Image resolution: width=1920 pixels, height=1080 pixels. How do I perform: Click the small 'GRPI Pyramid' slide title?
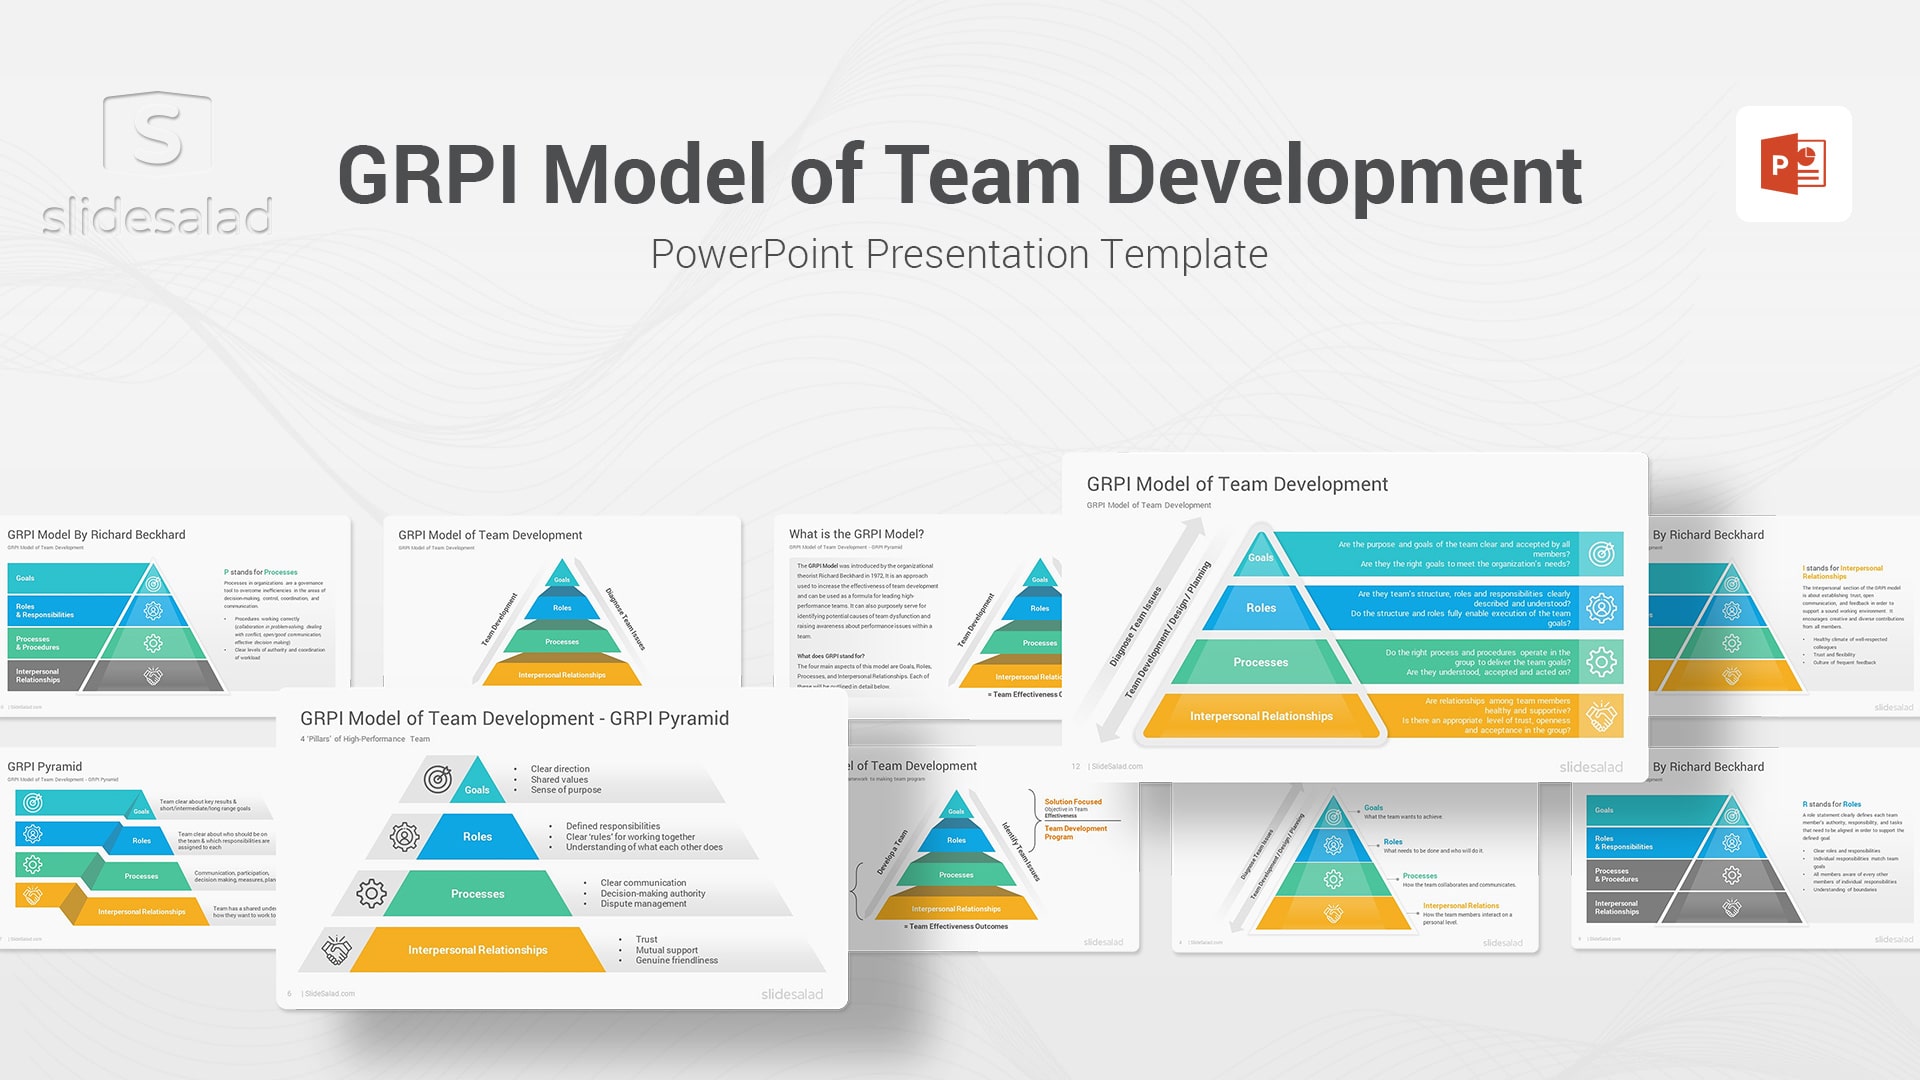coord(44,767)
